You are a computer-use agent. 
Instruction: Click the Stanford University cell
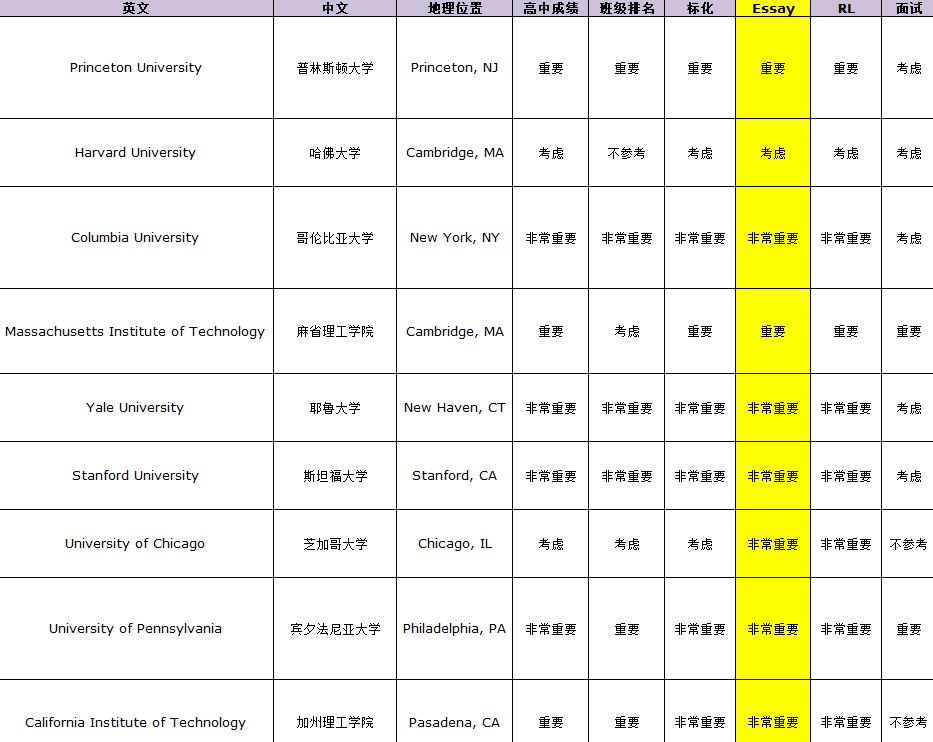[x=136, y=475]
